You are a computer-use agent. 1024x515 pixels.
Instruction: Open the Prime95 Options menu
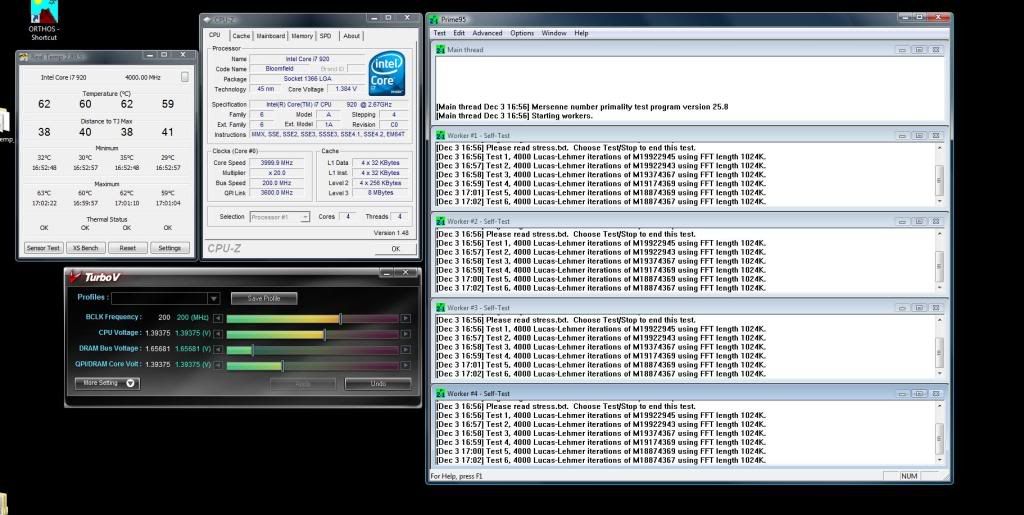pos(522,33)
